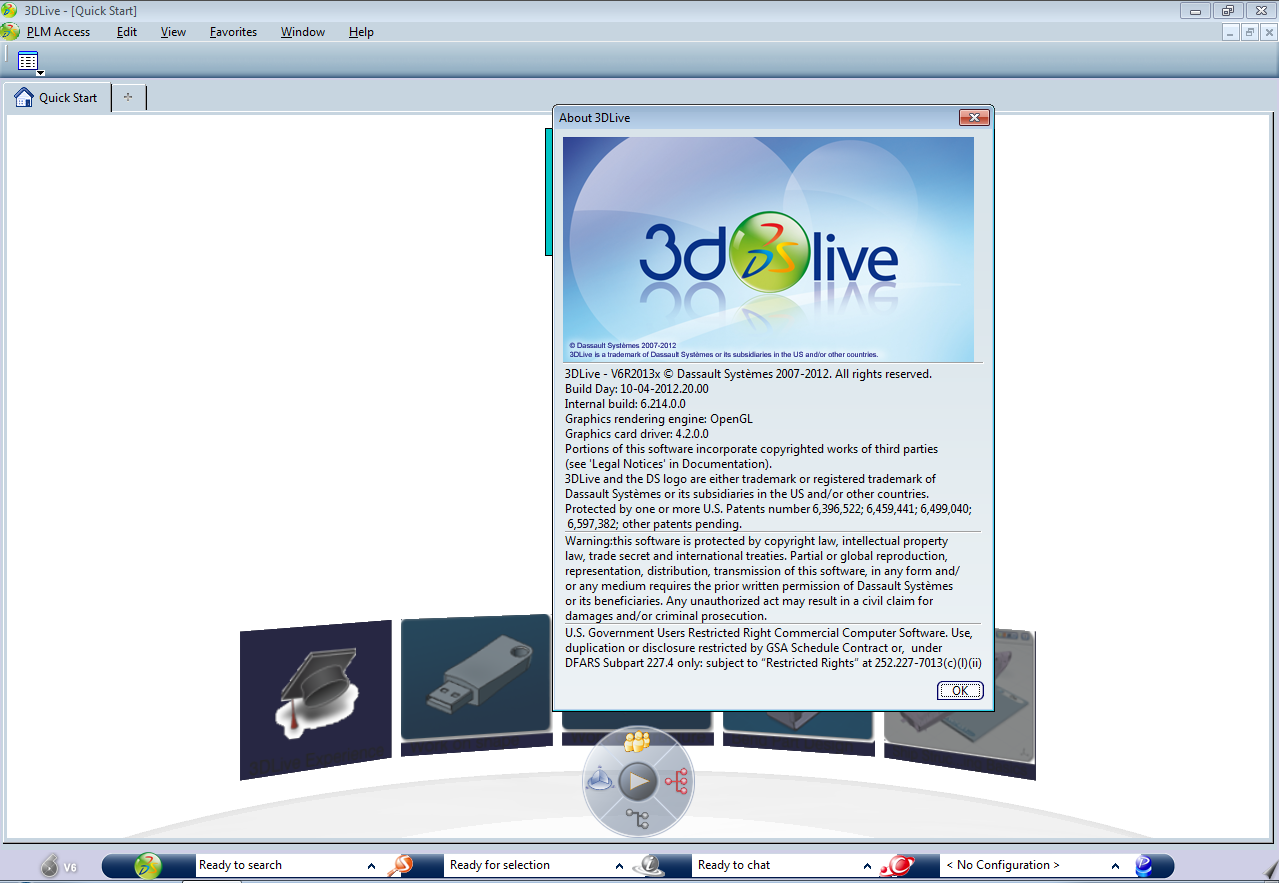1279x883 pixels.
Task: Open the View menu
Action: tap(173, 32)
